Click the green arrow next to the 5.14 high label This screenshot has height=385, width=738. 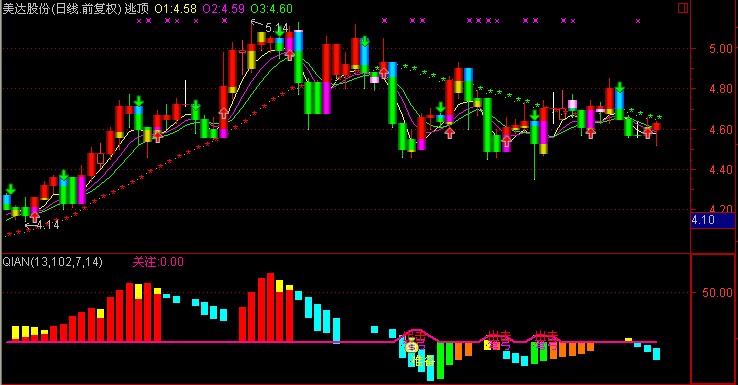tap(280, 32)
